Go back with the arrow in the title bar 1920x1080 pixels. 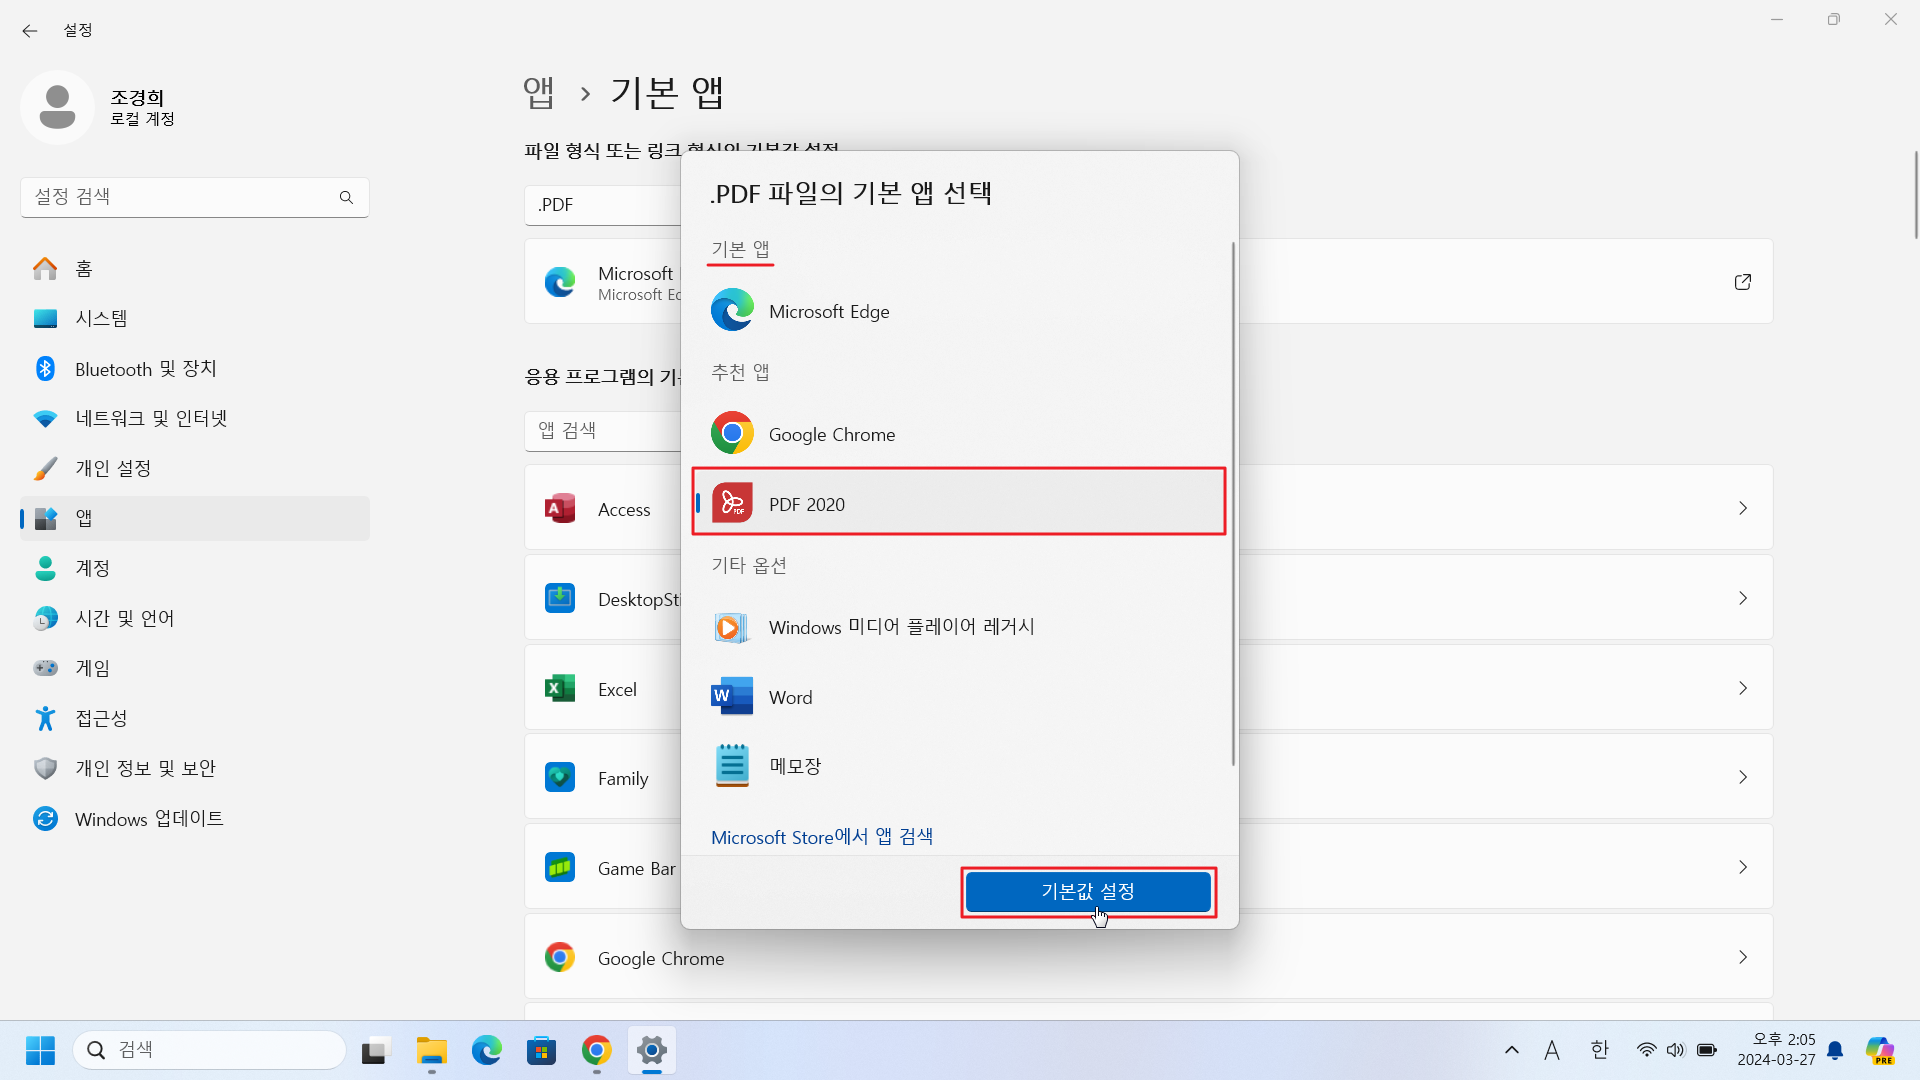pos(30,31)
